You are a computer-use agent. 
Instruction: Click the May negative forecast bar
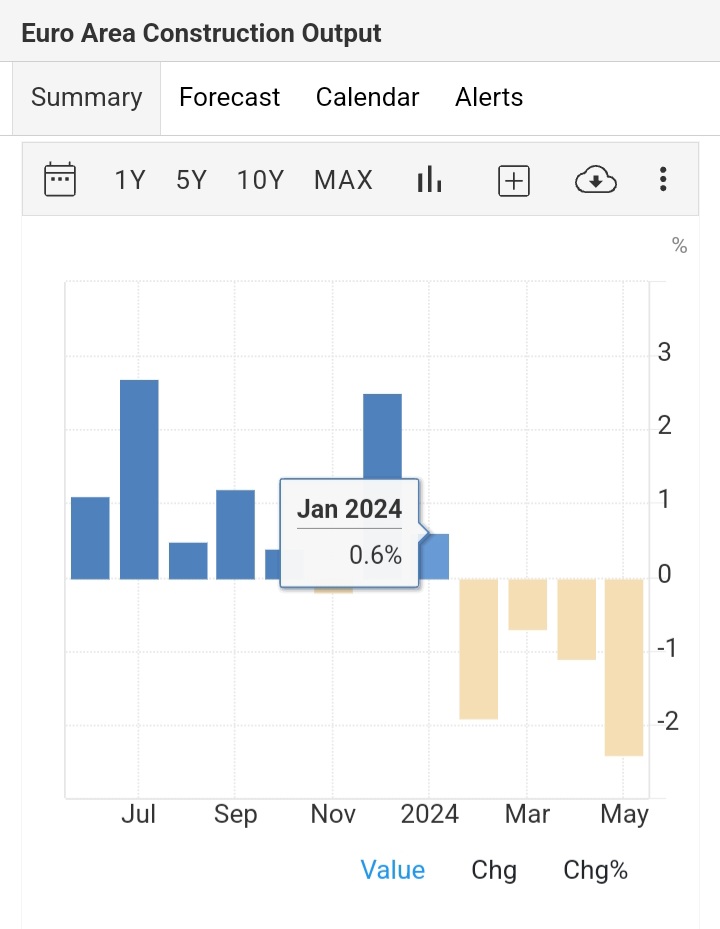point(624,667)
